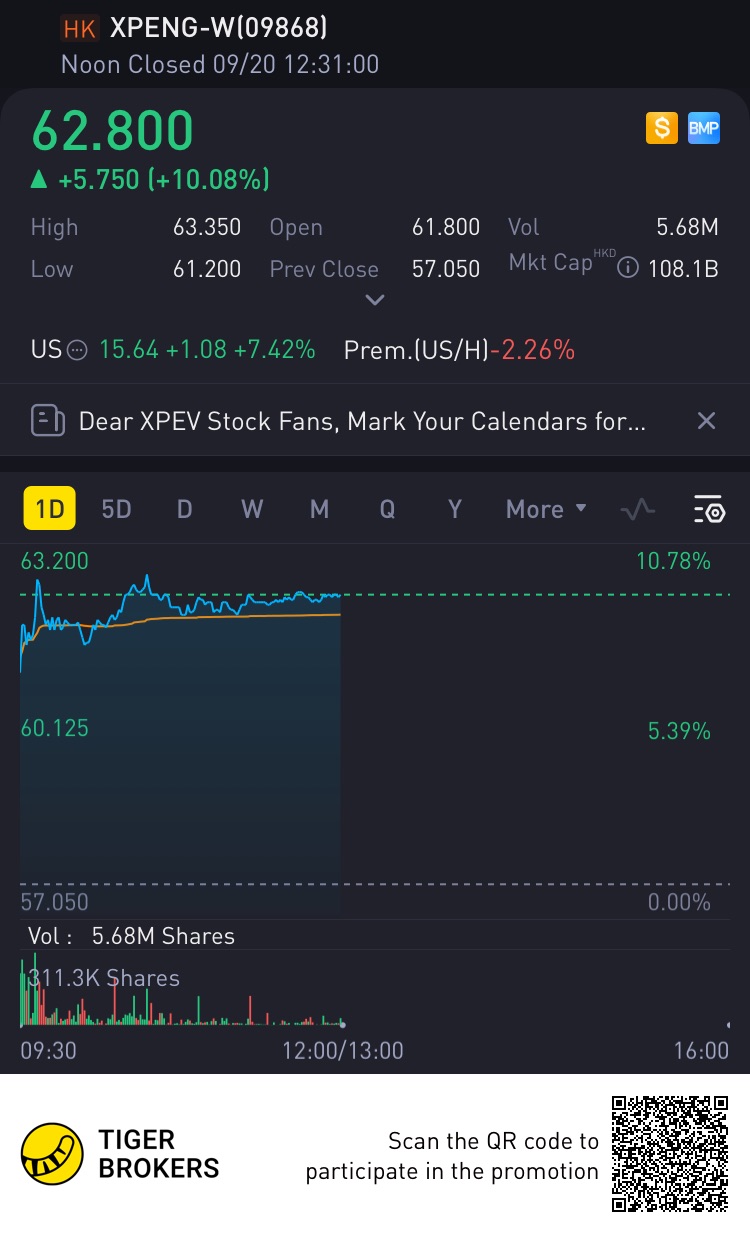Expand more quote details chevron
750x1234 pixels.
click(375, 299)
